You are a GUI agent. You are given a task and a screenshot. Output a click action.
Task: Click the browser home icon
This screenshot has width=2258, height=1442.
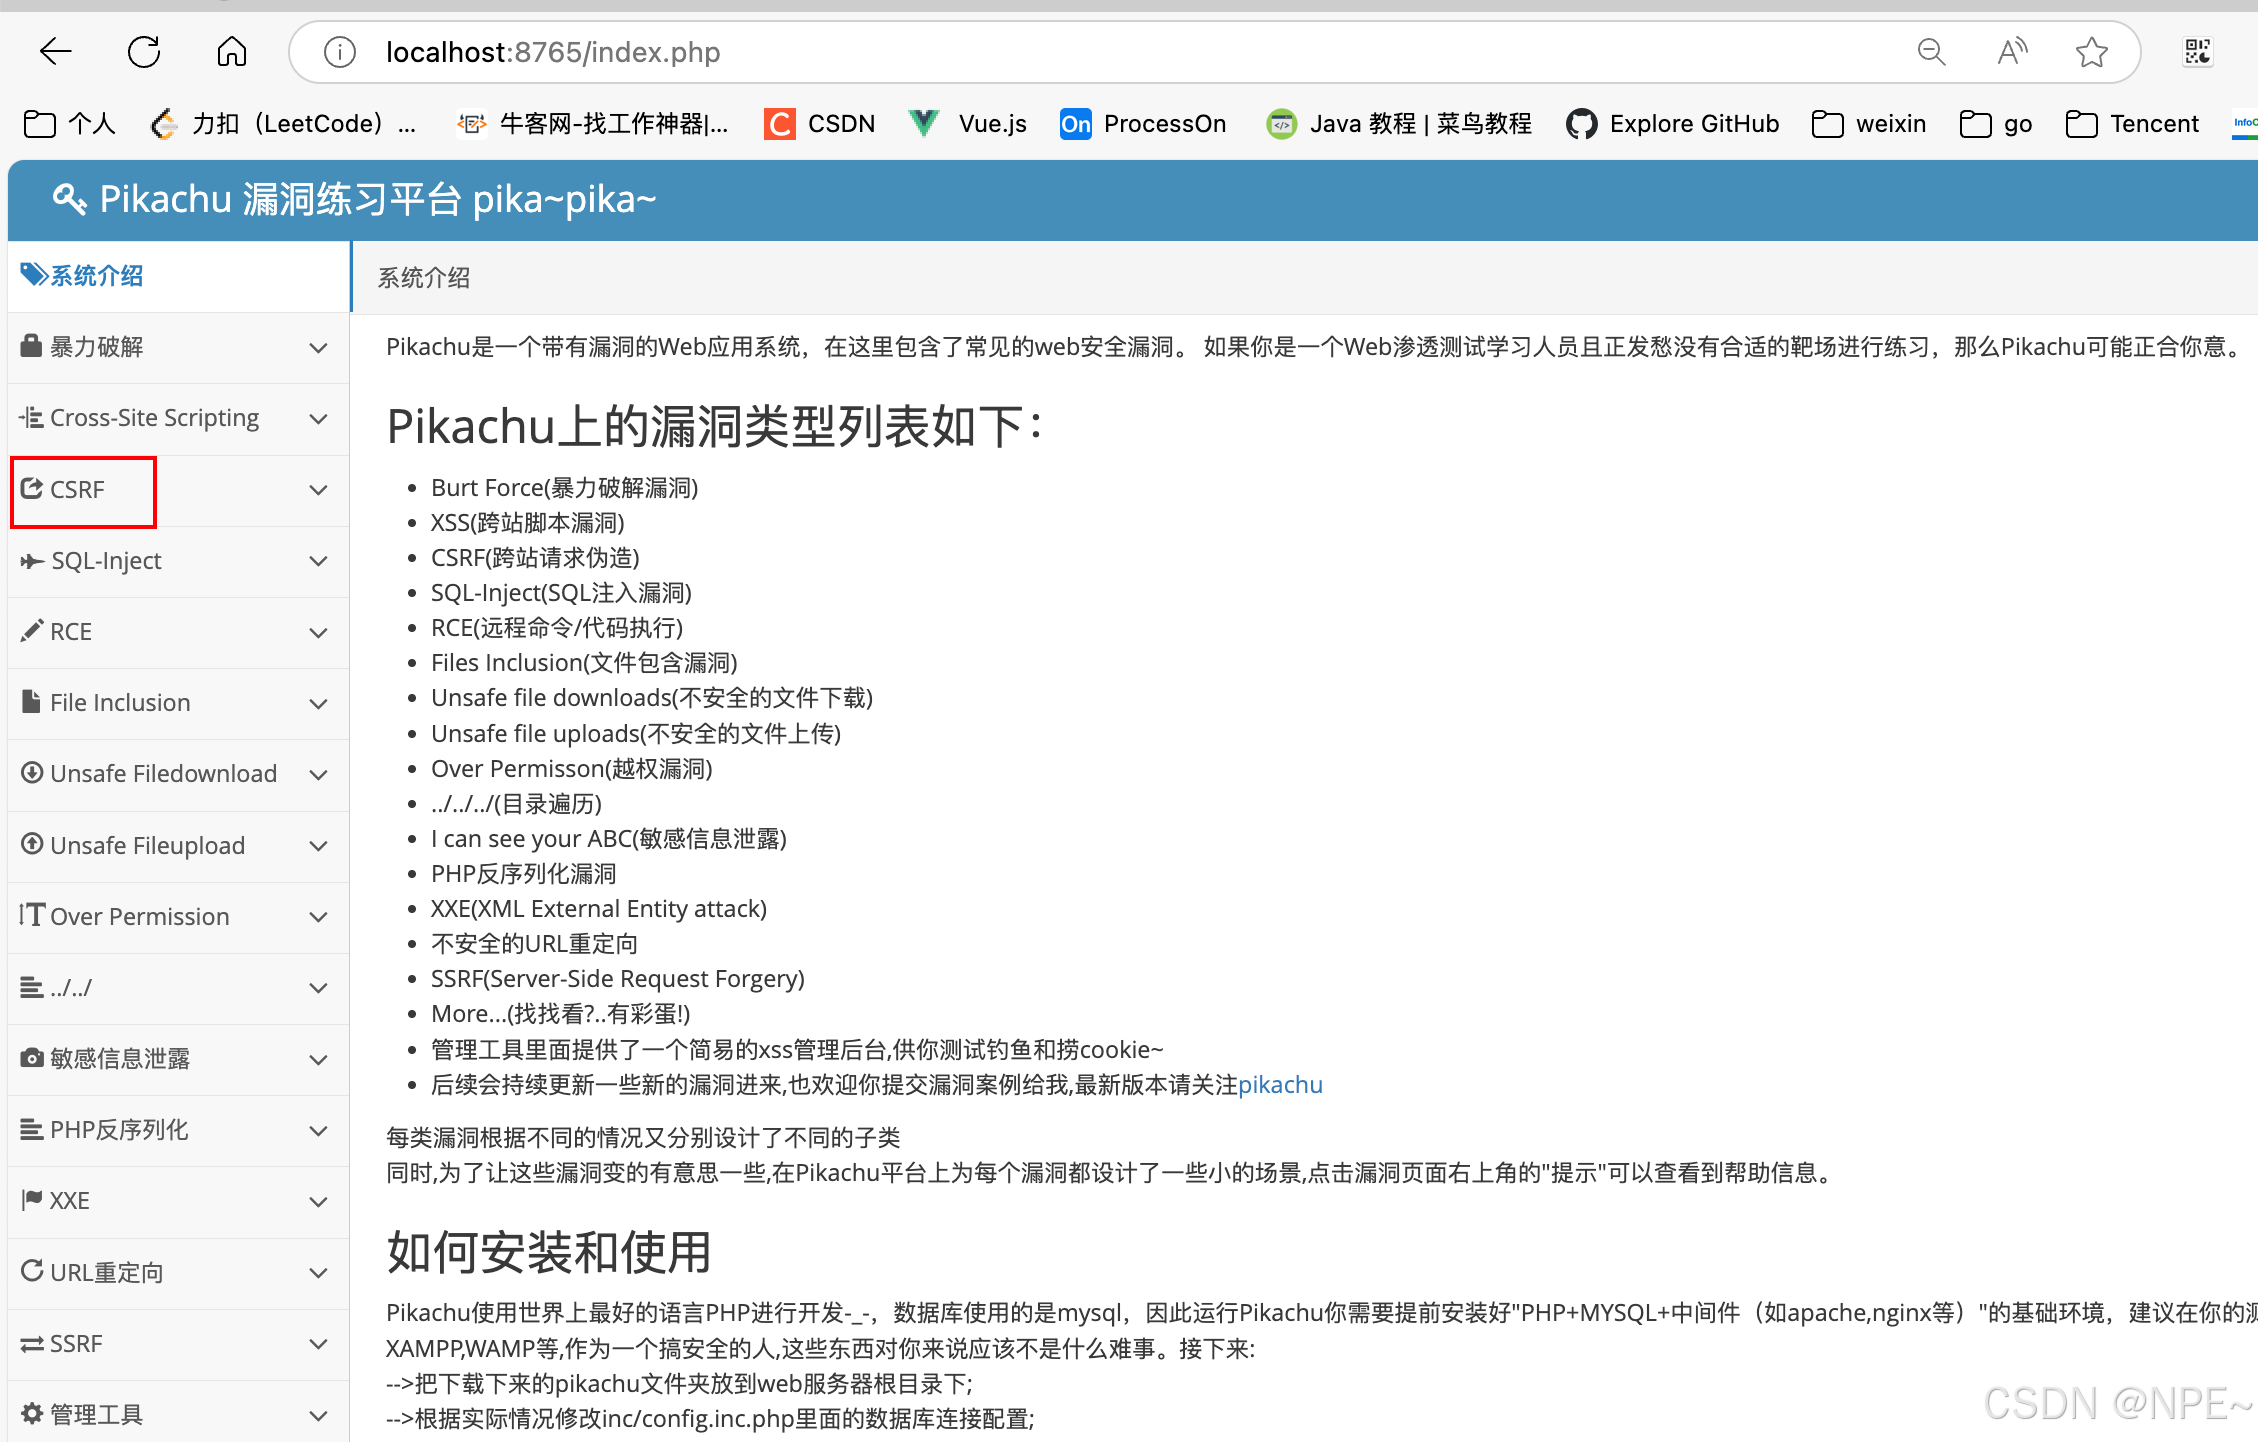(x=232, y=52)
